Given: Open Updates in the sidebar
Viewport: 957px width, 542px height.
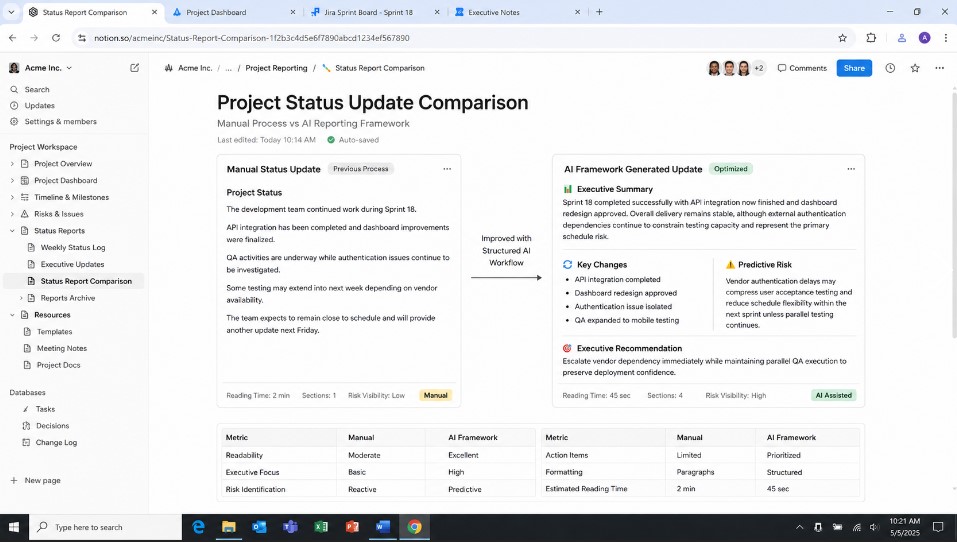Looking at the screenshot, I should 39,106.
